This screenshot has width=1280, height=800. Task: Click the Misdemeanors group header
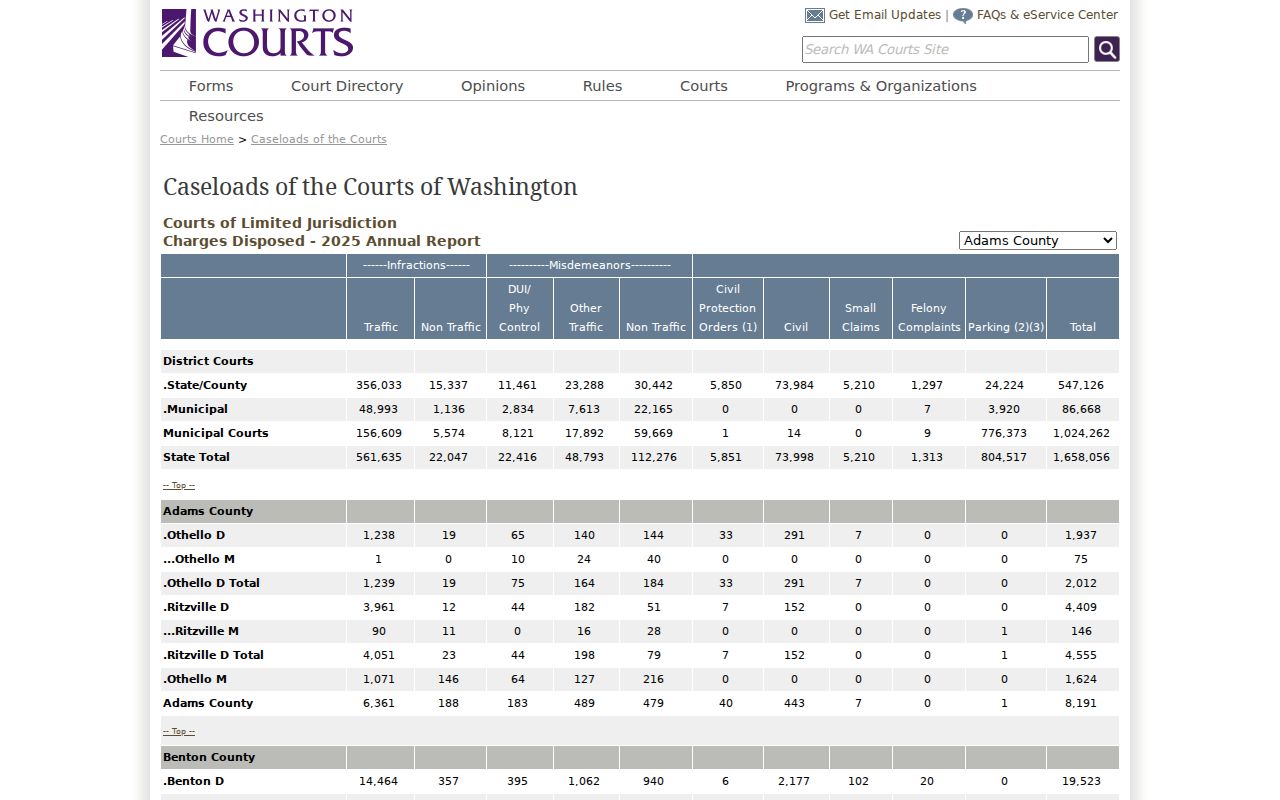pos(589,265)
